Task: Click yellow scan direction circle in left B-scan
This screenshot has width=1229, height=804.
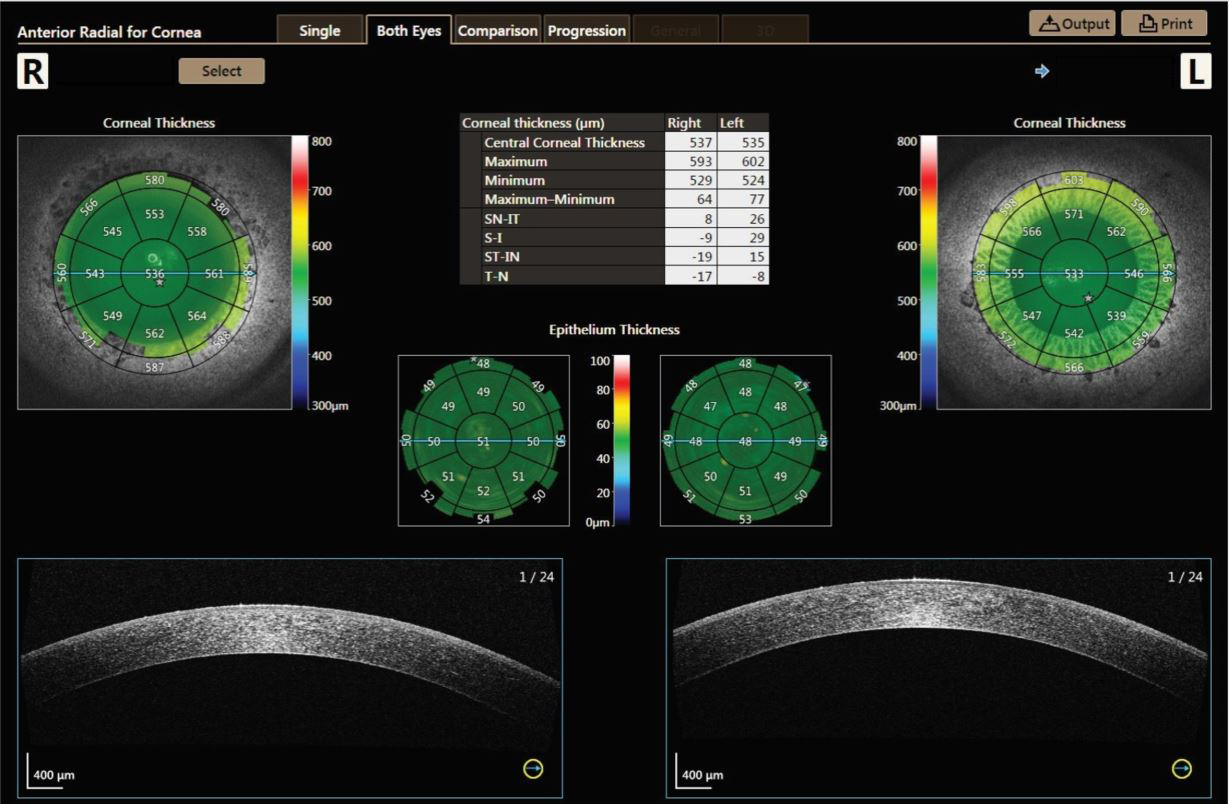Action: coord(1182,768)
